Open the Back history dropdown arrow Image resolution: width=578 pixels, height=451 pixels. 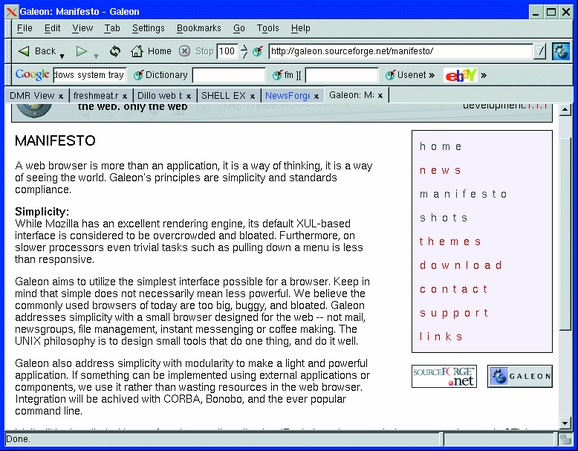click(62, 56)
